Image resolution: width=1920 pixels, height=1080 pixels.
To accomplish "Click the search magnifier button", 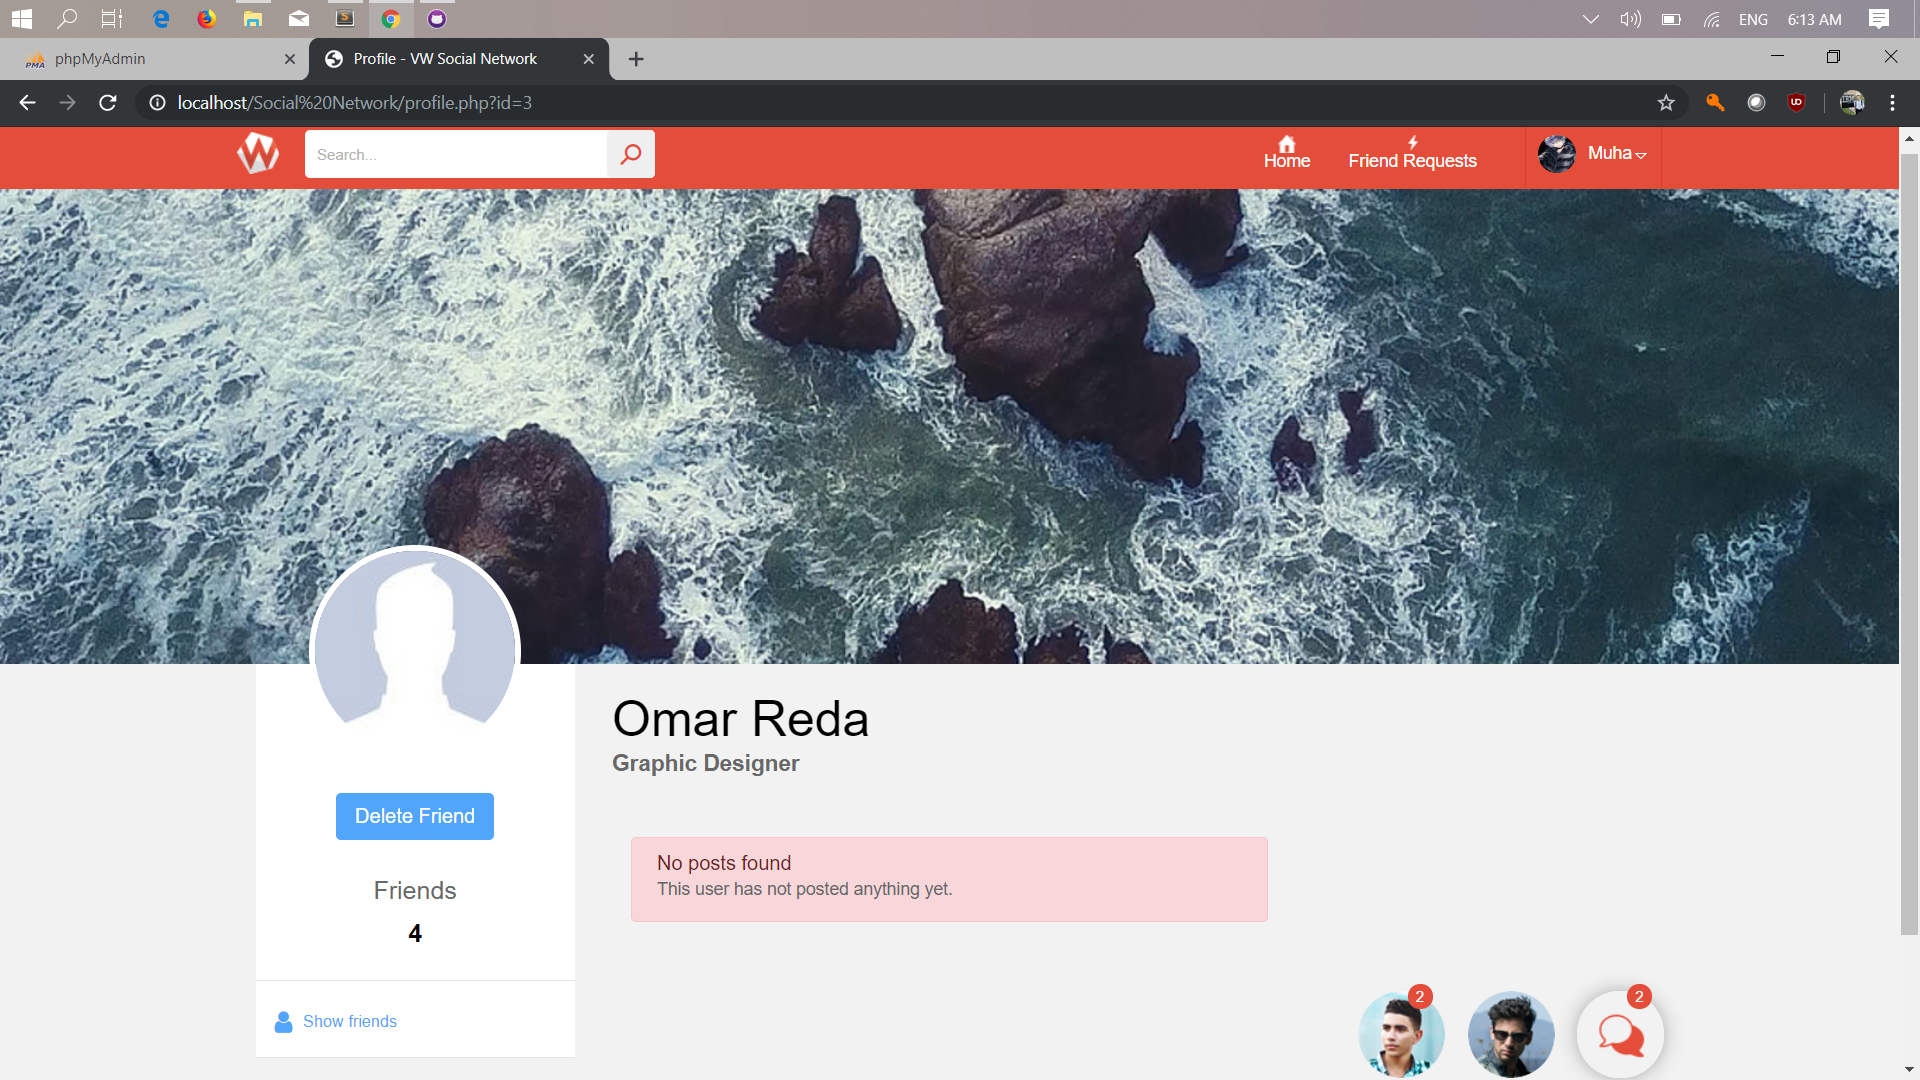I will click(631, 154).
